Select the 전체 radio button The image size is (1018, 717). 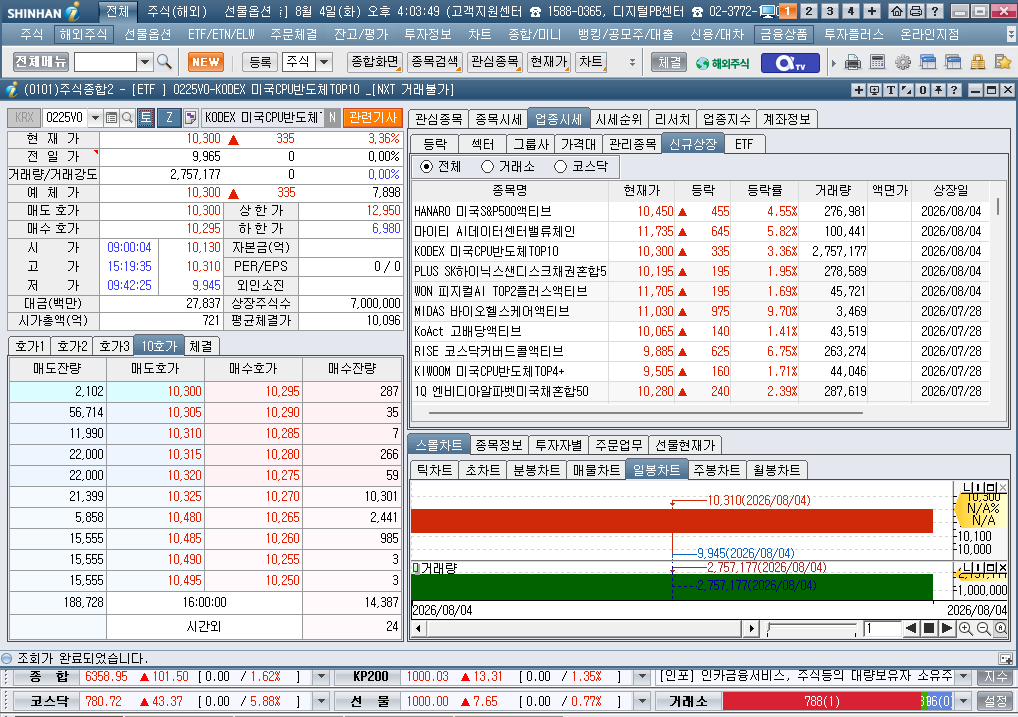tap(427, 167)
